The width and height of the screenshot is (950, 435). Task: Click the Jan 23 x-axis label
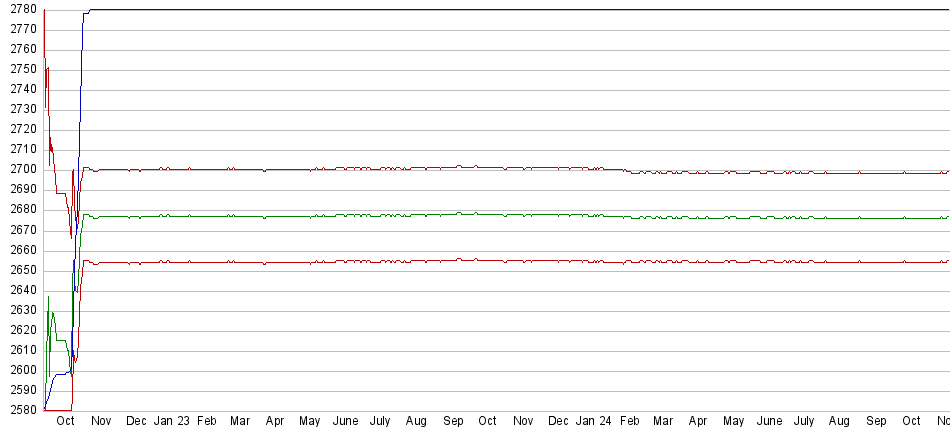171,422
